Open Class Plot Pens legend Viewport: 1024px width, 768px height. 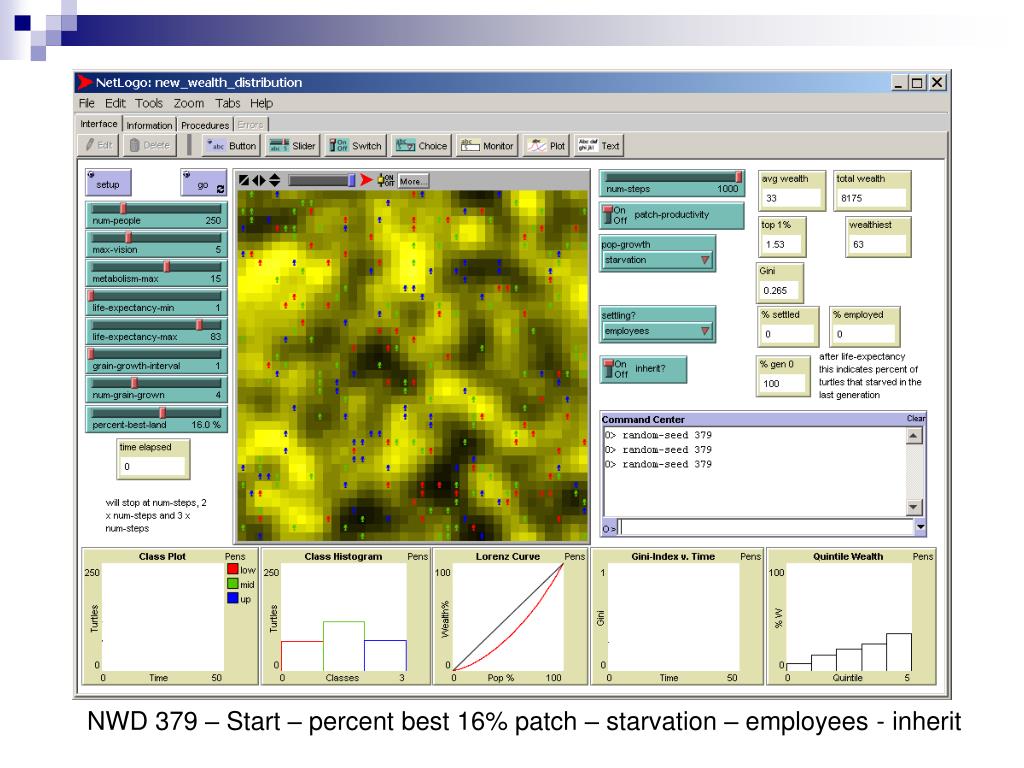click(x=235, y=556)
